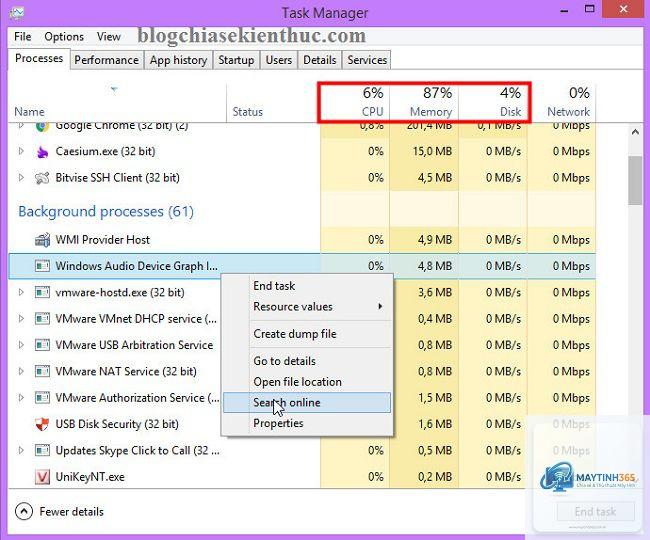
Task: Open the Options menu
Action: tap(64, 37)
